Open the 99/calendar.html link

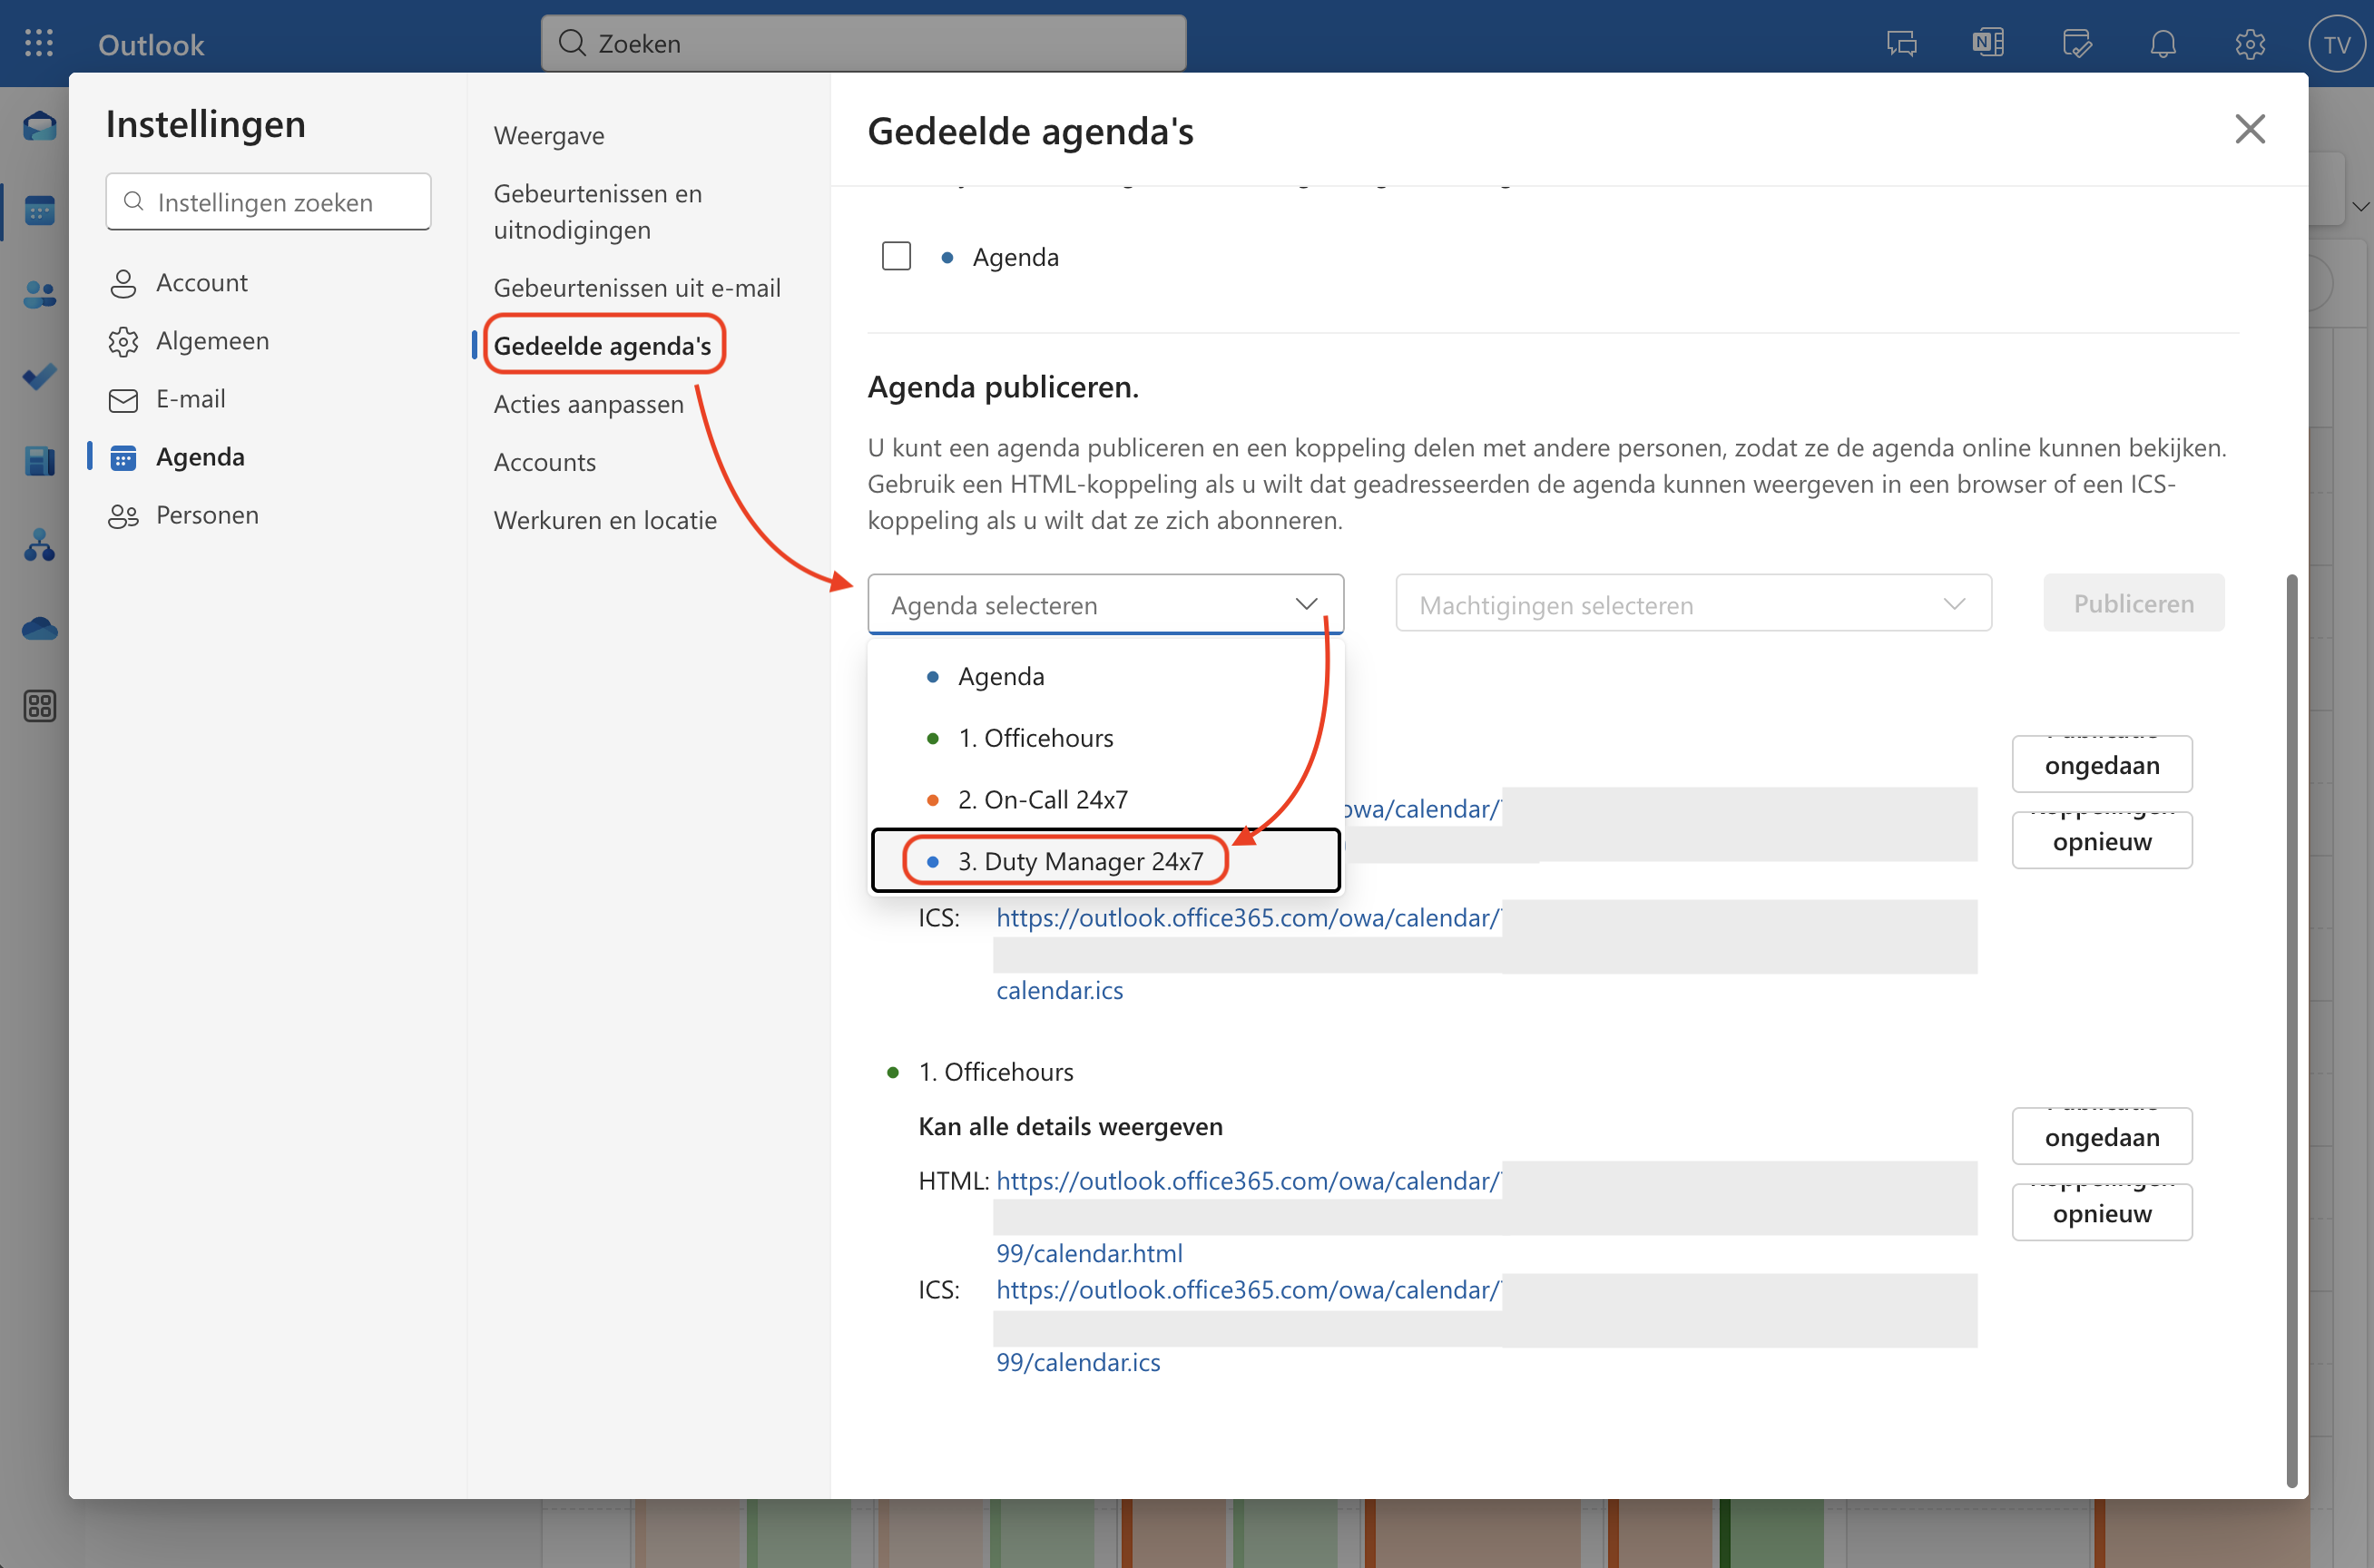[x=1089, y=1253]
